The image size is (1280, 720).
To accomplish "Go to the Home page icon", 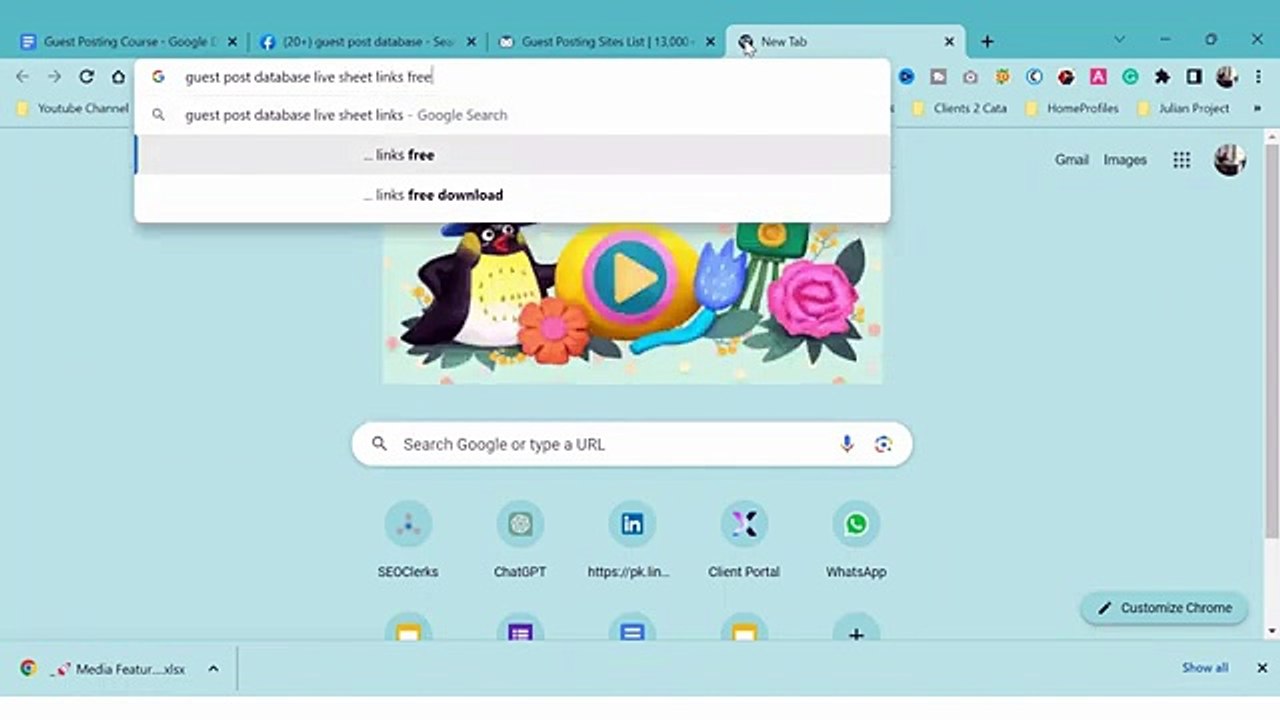I will point(118,76).
